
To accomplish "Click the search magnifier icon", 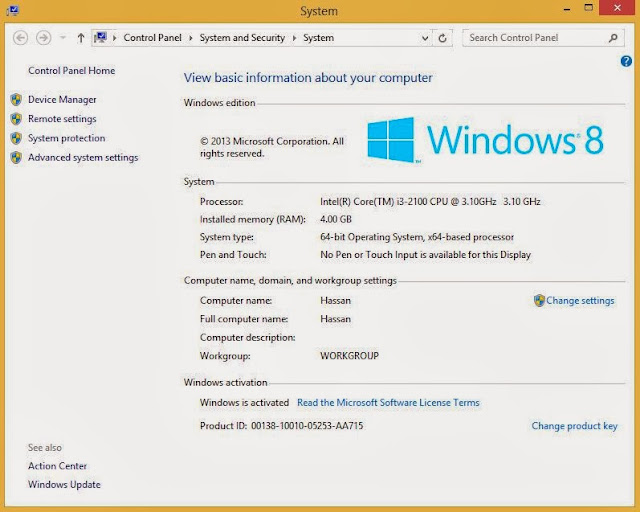I will coord(613,38).
